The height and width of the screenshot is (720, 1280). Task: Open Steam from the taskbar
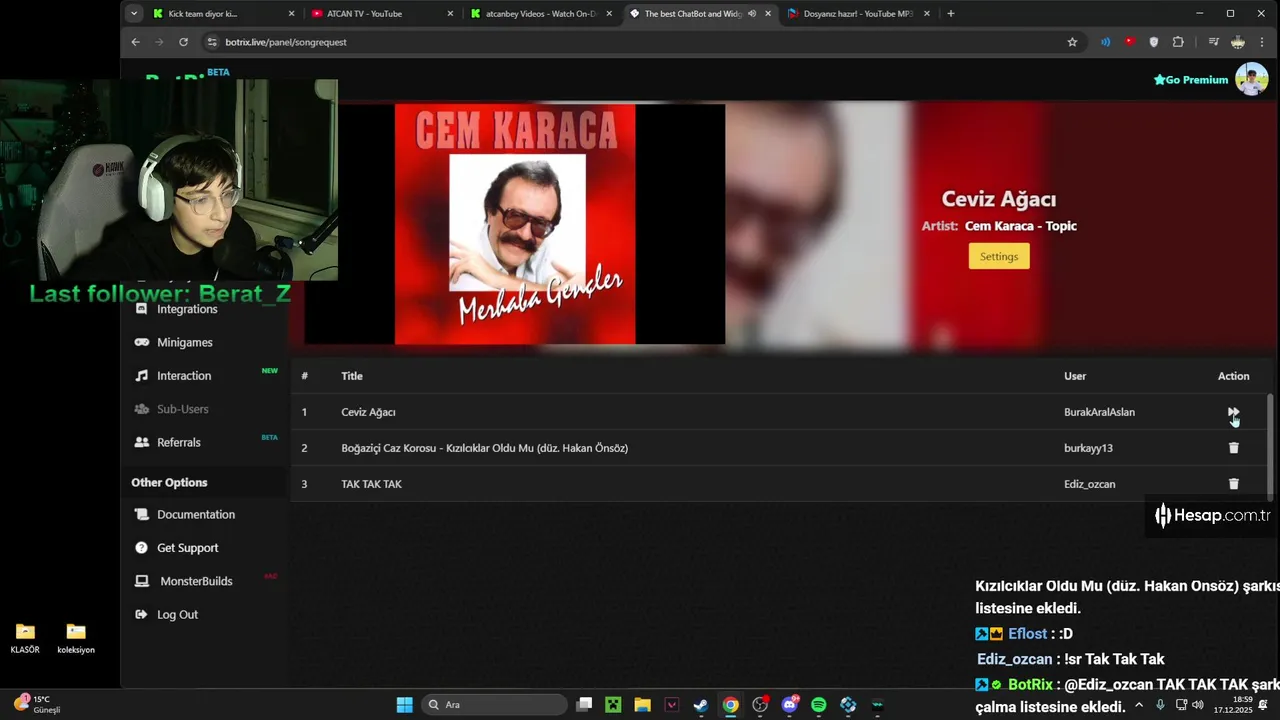coord(701,705)
